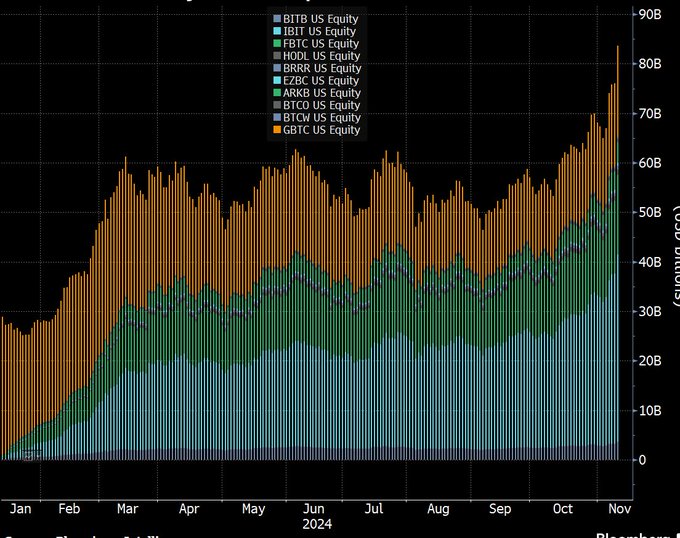Click the EZBC US Equity legend swatch

[277, 80]
